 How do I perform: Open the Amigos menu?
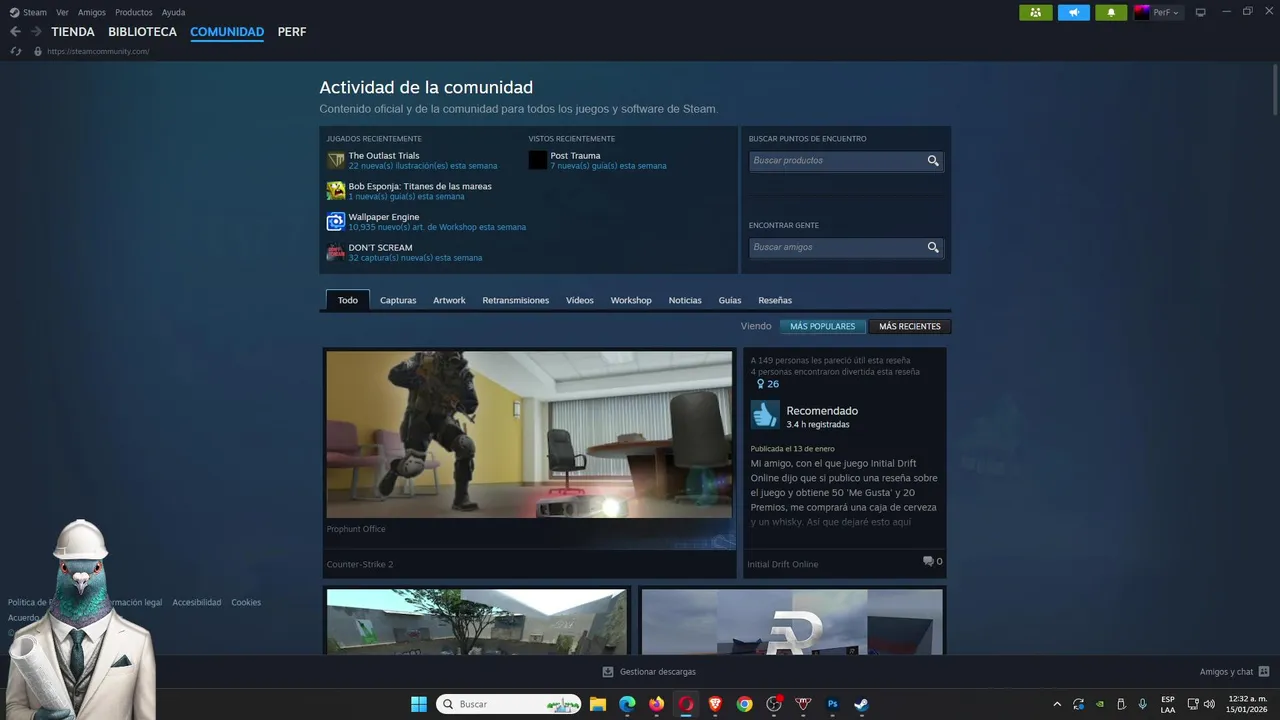coord(92,12)
